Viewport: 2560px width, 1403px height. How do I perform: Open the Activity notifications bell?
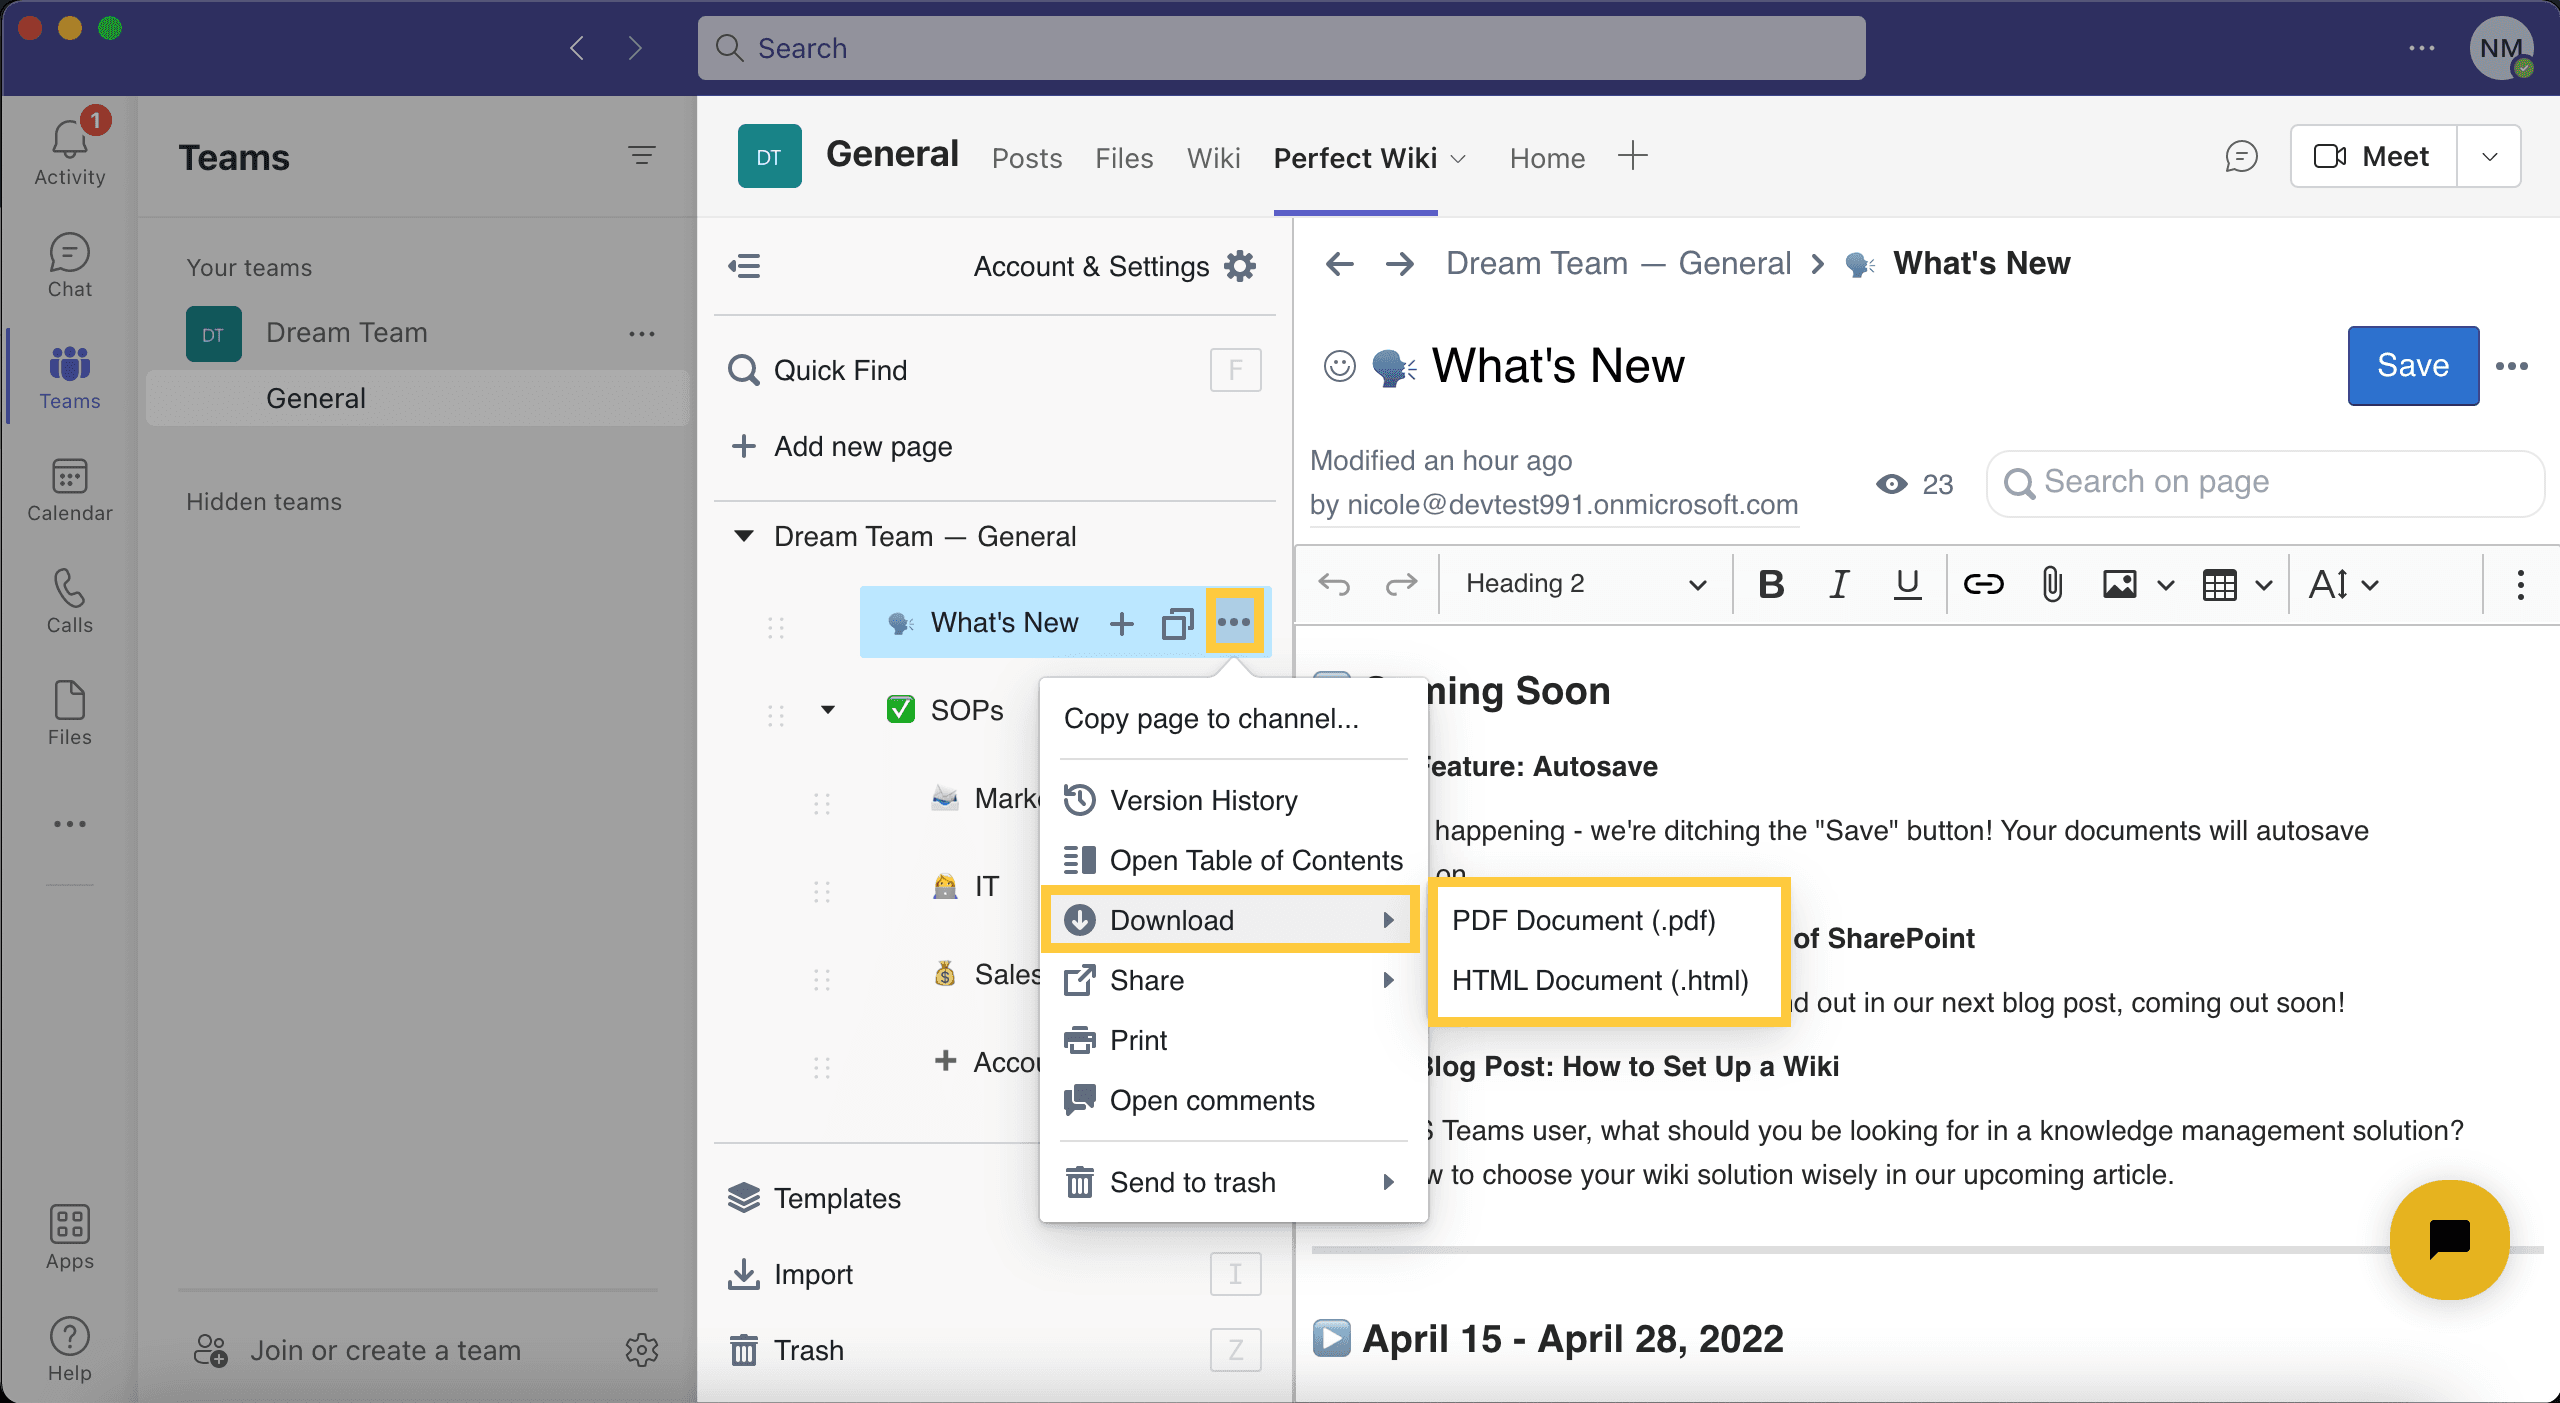click(x=70, y=152)
